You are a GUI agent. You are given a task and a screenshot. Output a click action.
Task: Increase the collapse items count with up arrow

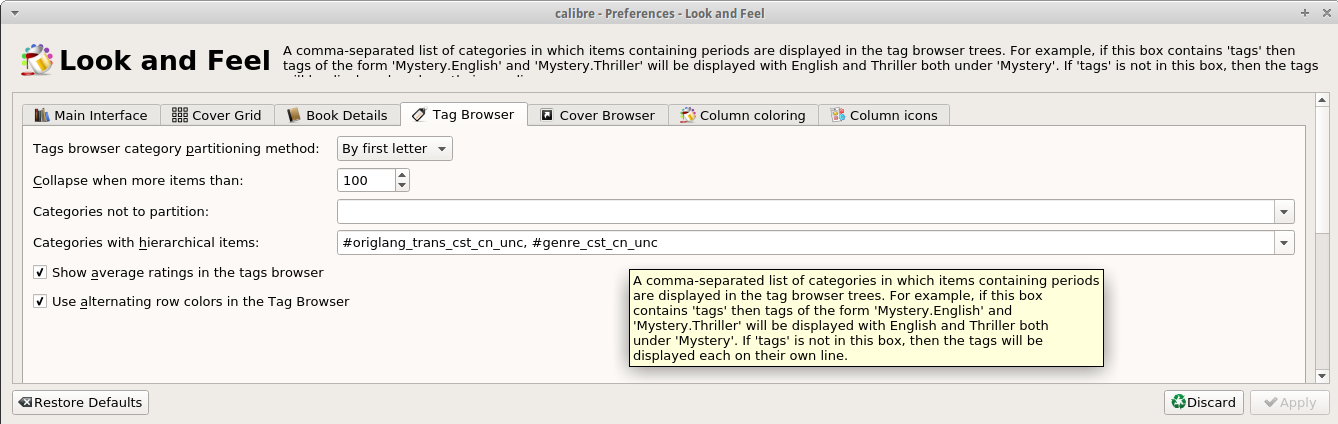pos(402,175)
